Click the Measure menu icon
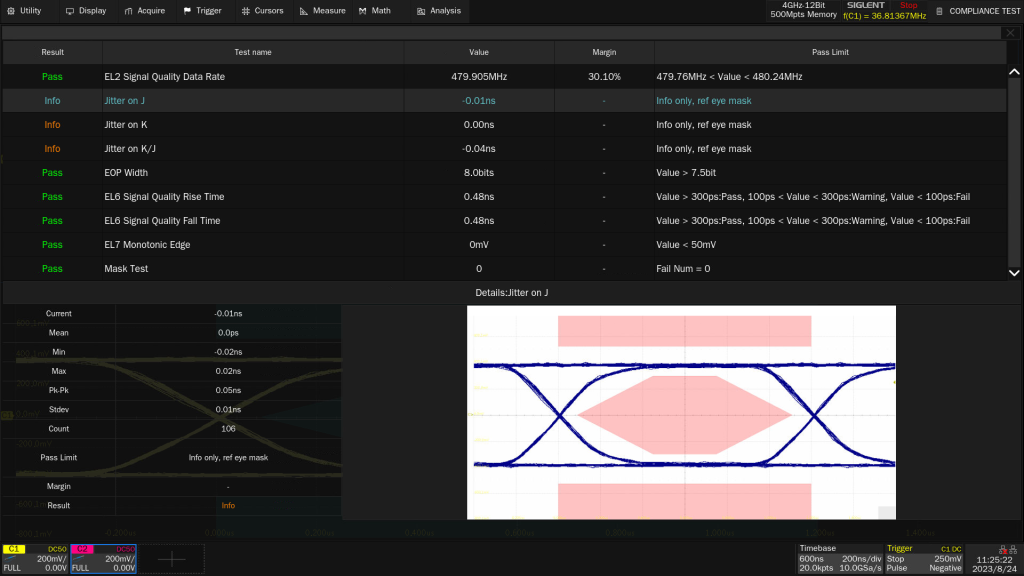Viewport: 1024px width, 576px height. click(x=304, y=11)
